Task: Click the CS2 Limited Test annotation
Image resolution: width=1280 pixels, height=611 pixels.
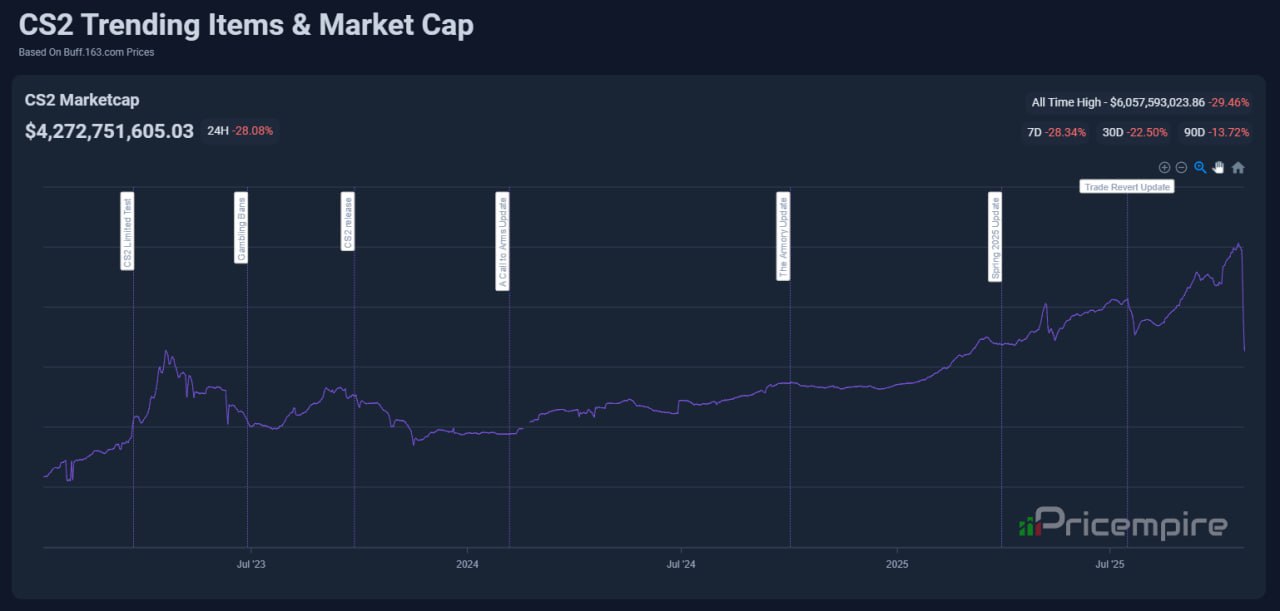Action: [x=127, y=231]
